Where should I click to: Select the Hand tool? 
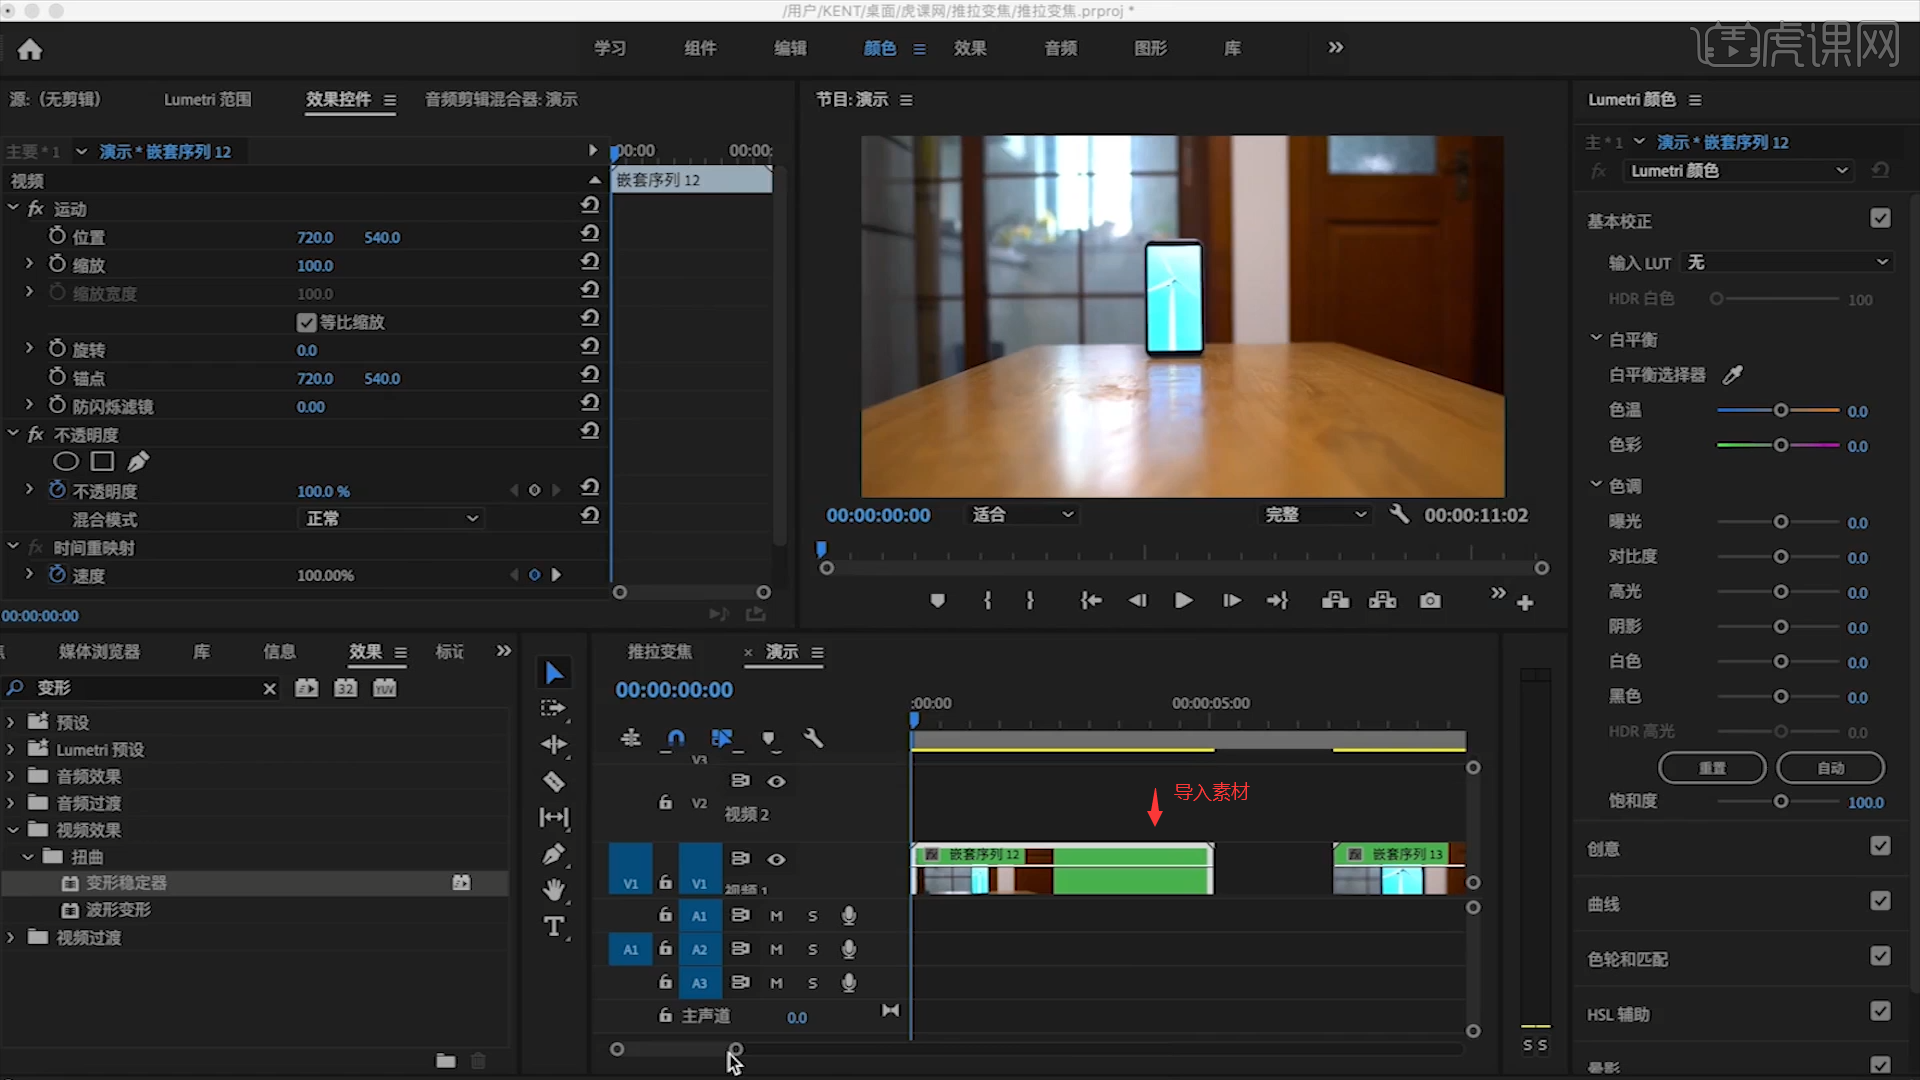coord(554,890)
